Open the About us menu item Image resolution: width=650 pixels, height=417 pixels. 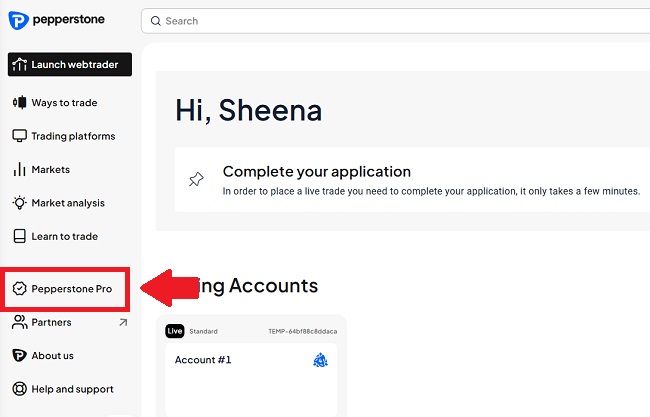pos(53,356)
